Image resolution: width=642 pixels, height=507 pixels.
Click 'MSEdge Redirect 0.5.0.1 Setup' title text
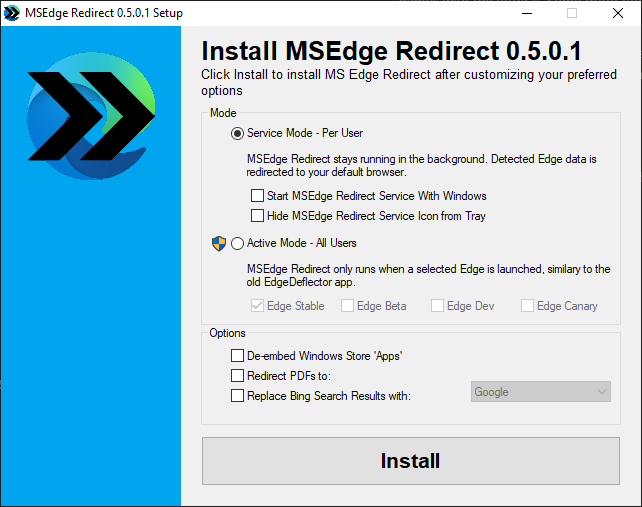104,13
